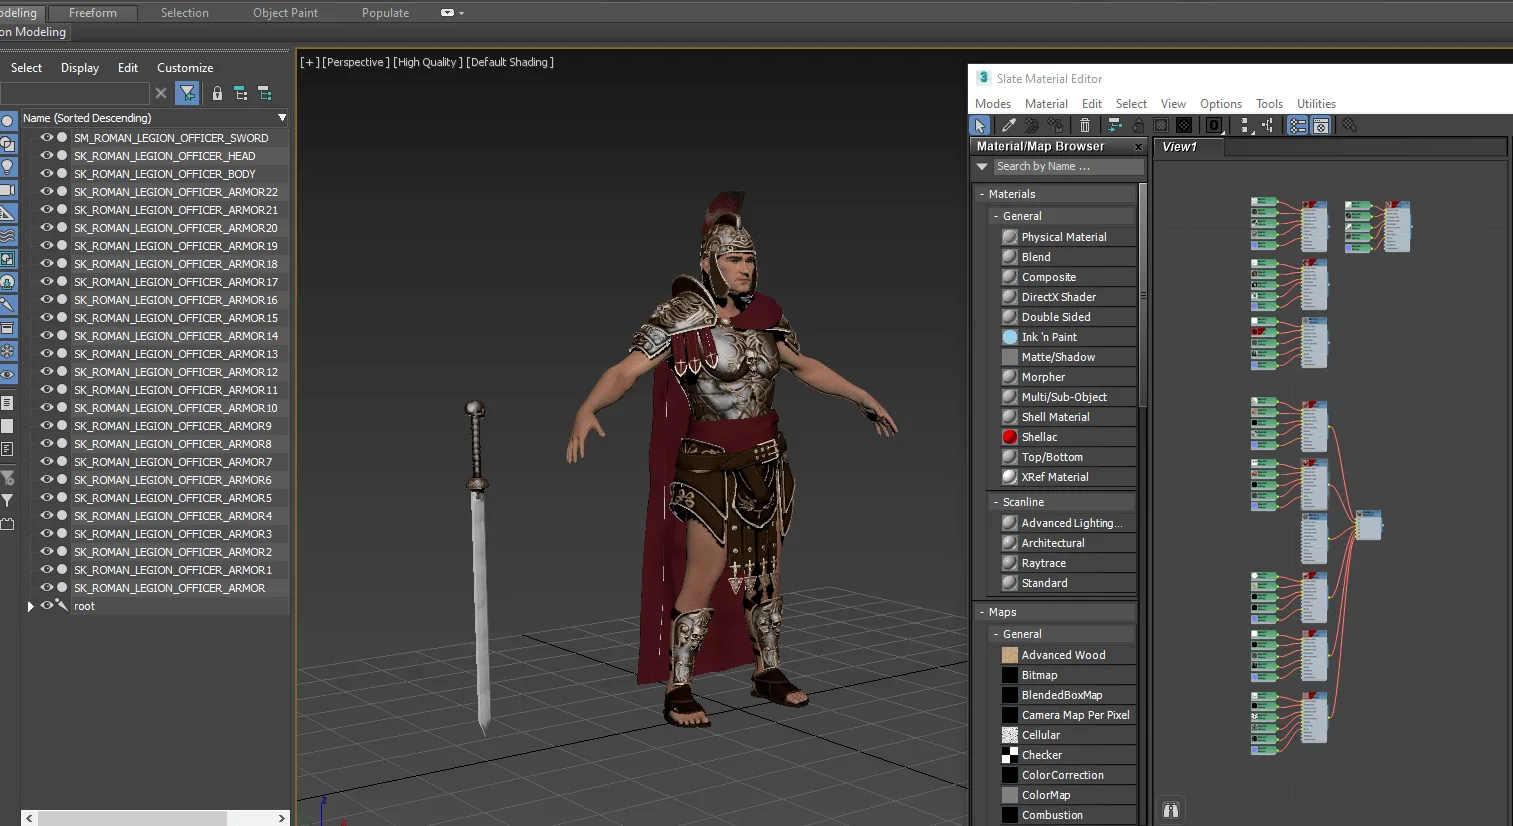Viewport: 1513px width, 826px height.
Task: Open the Display menu in Scene Explorer
Action: (80, 68)
